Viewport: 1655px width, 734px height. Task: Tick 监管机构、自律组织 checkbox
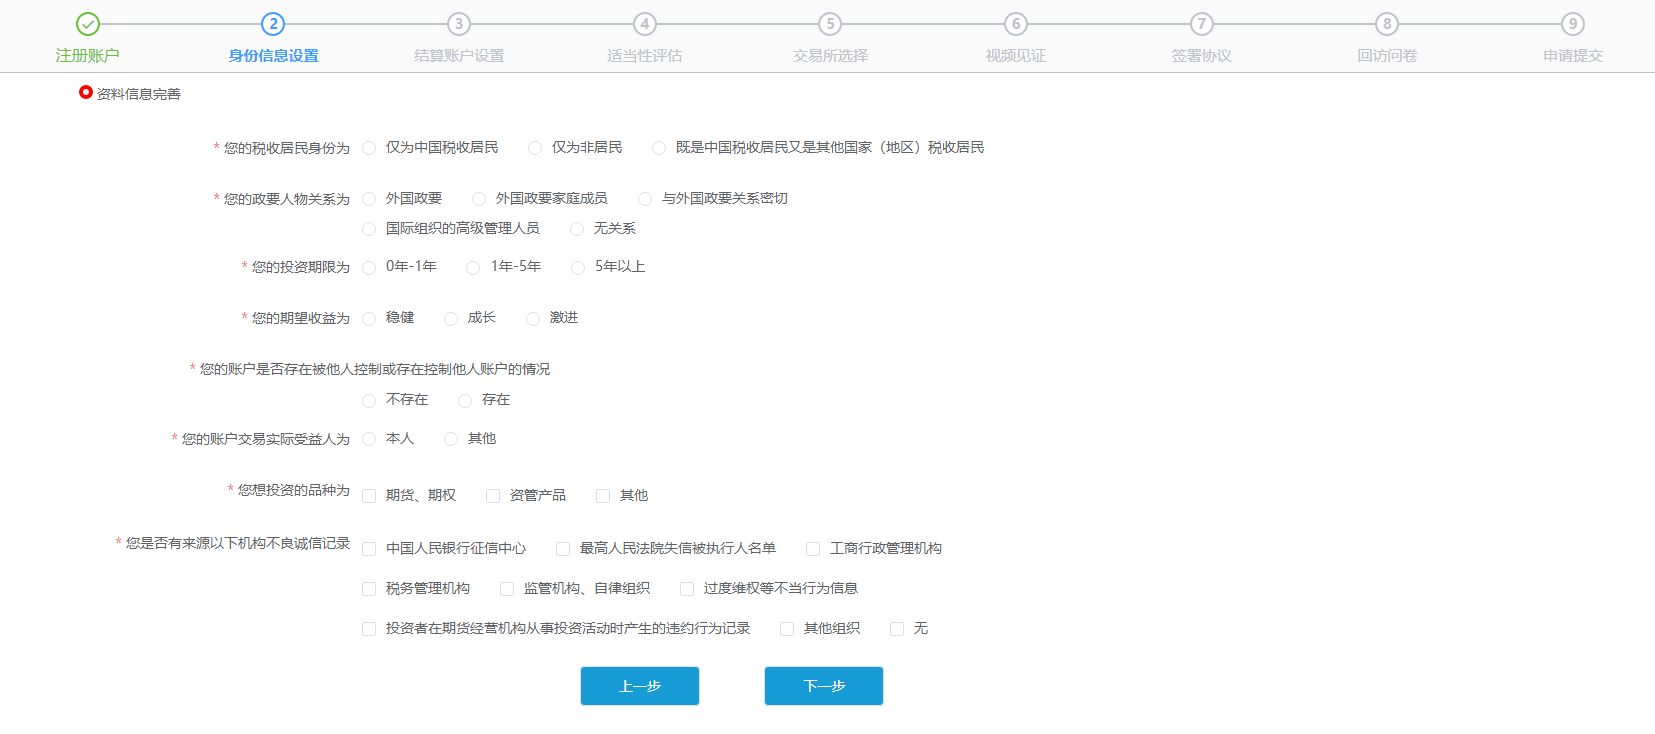point(507,589)
